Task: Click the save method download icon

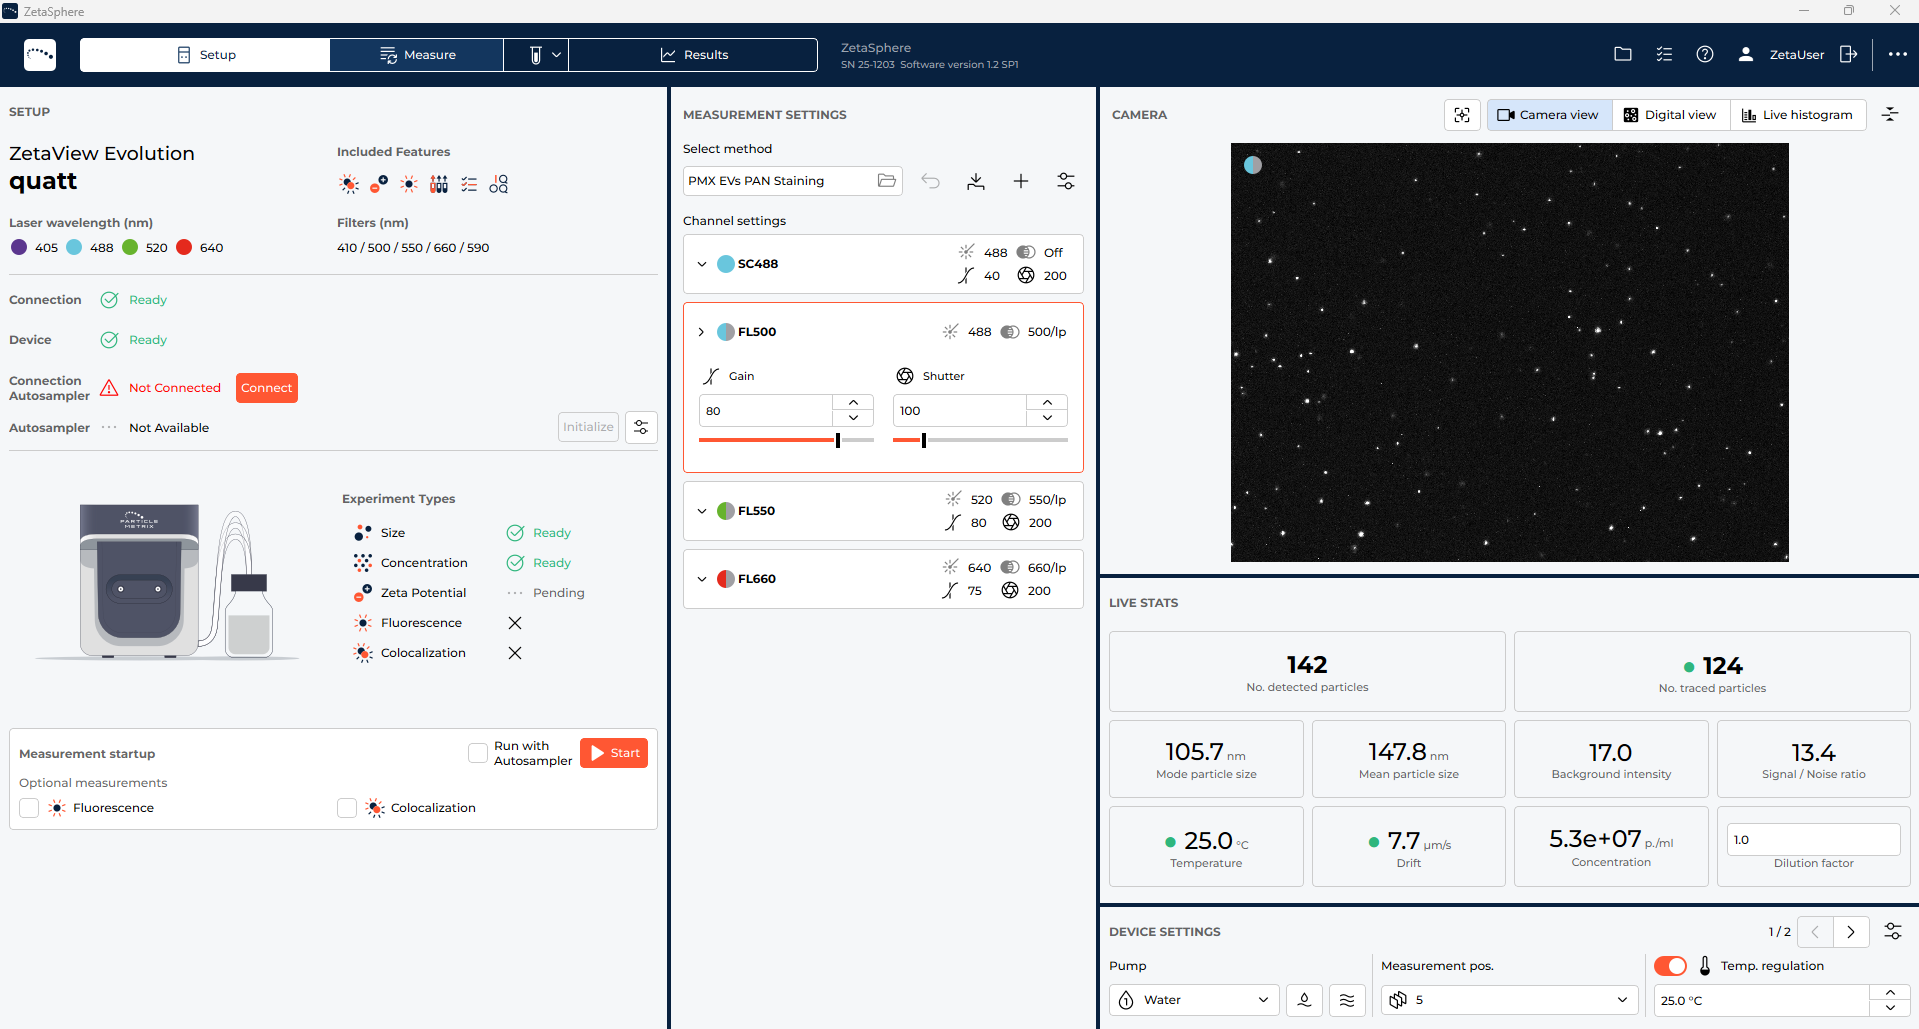Action: [x=976, y=181]
